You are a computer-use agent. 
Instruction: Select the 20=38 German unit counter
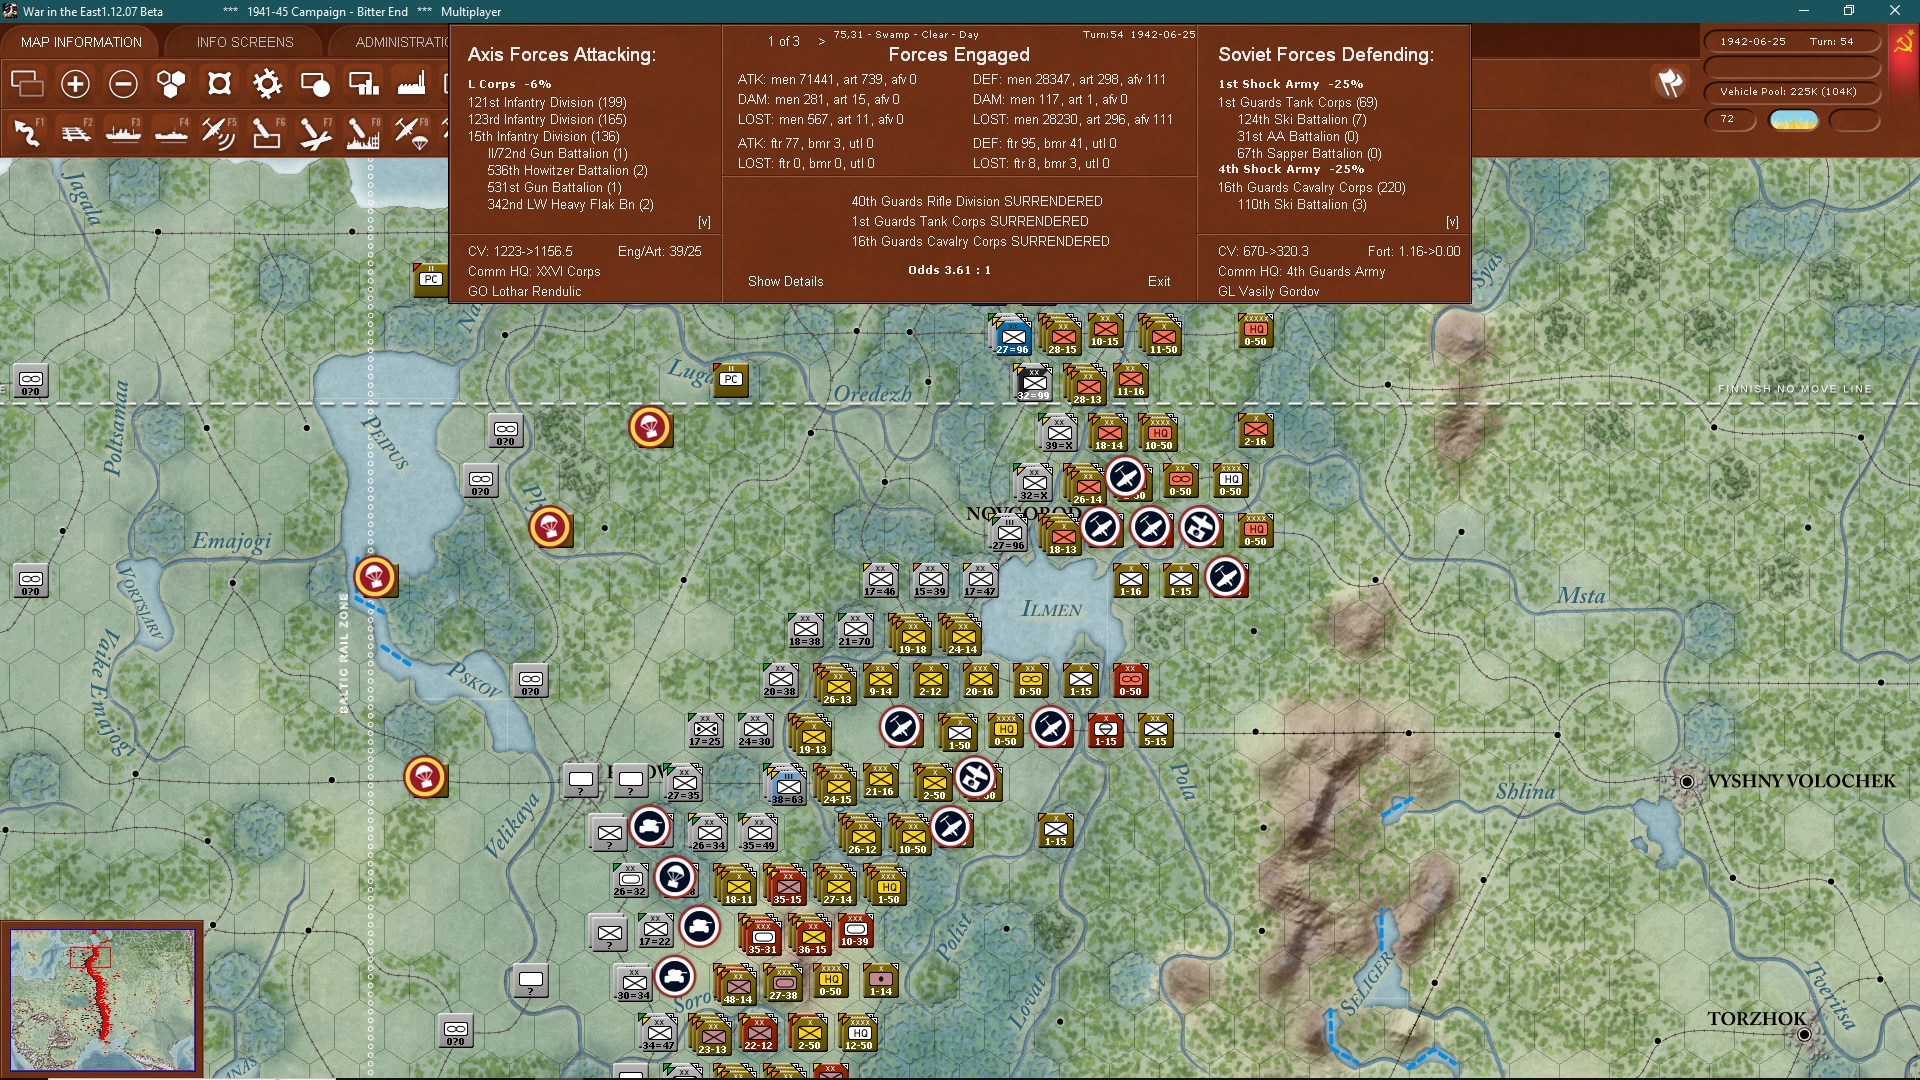(780, 681)
